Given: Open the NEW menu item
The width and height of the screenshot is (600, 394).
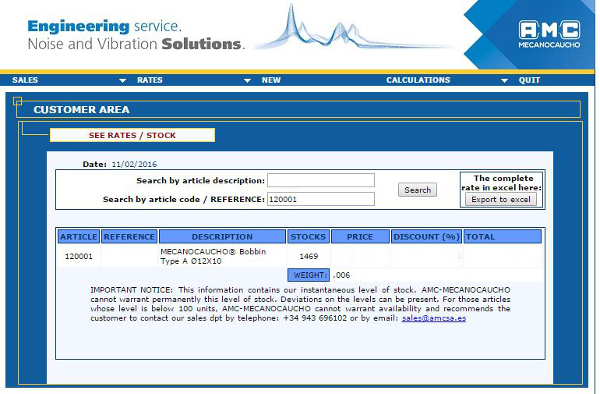Looking at the screenshot, I should [x=271, y=80].
